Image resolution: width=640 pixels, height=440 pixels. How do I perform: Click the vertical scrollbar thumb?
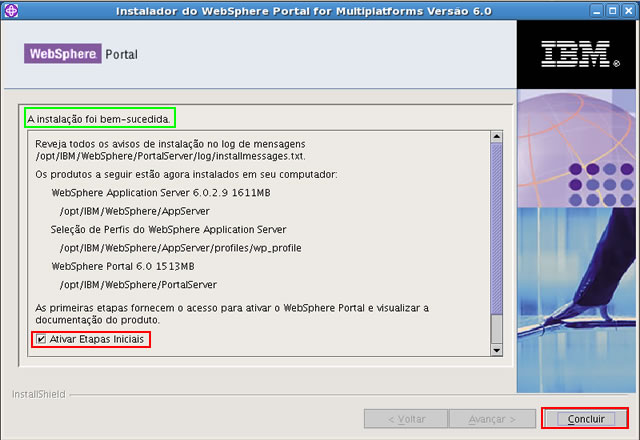(x=496, y=229)
